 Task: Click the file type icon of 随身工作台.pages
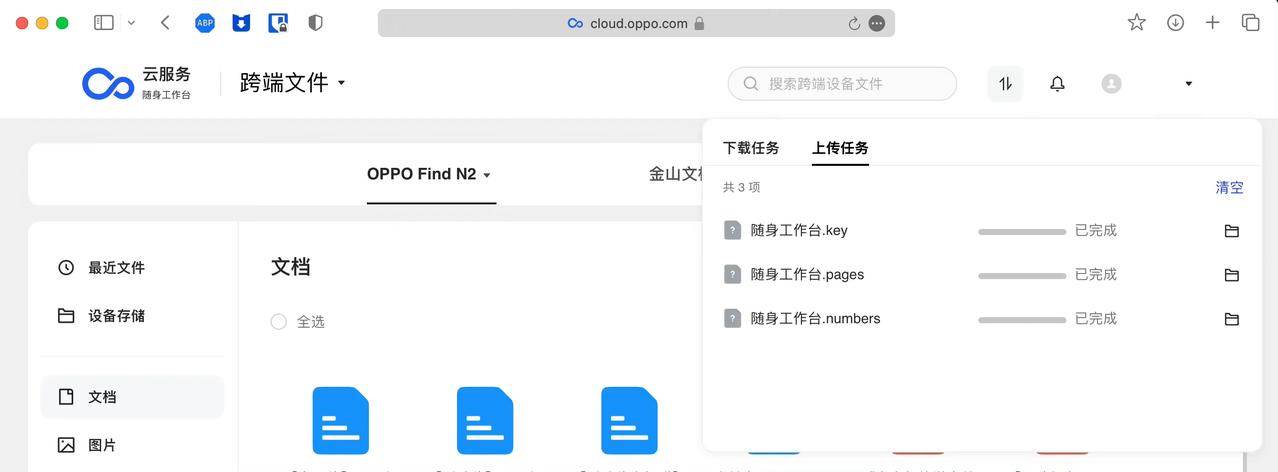click(732, 274)
